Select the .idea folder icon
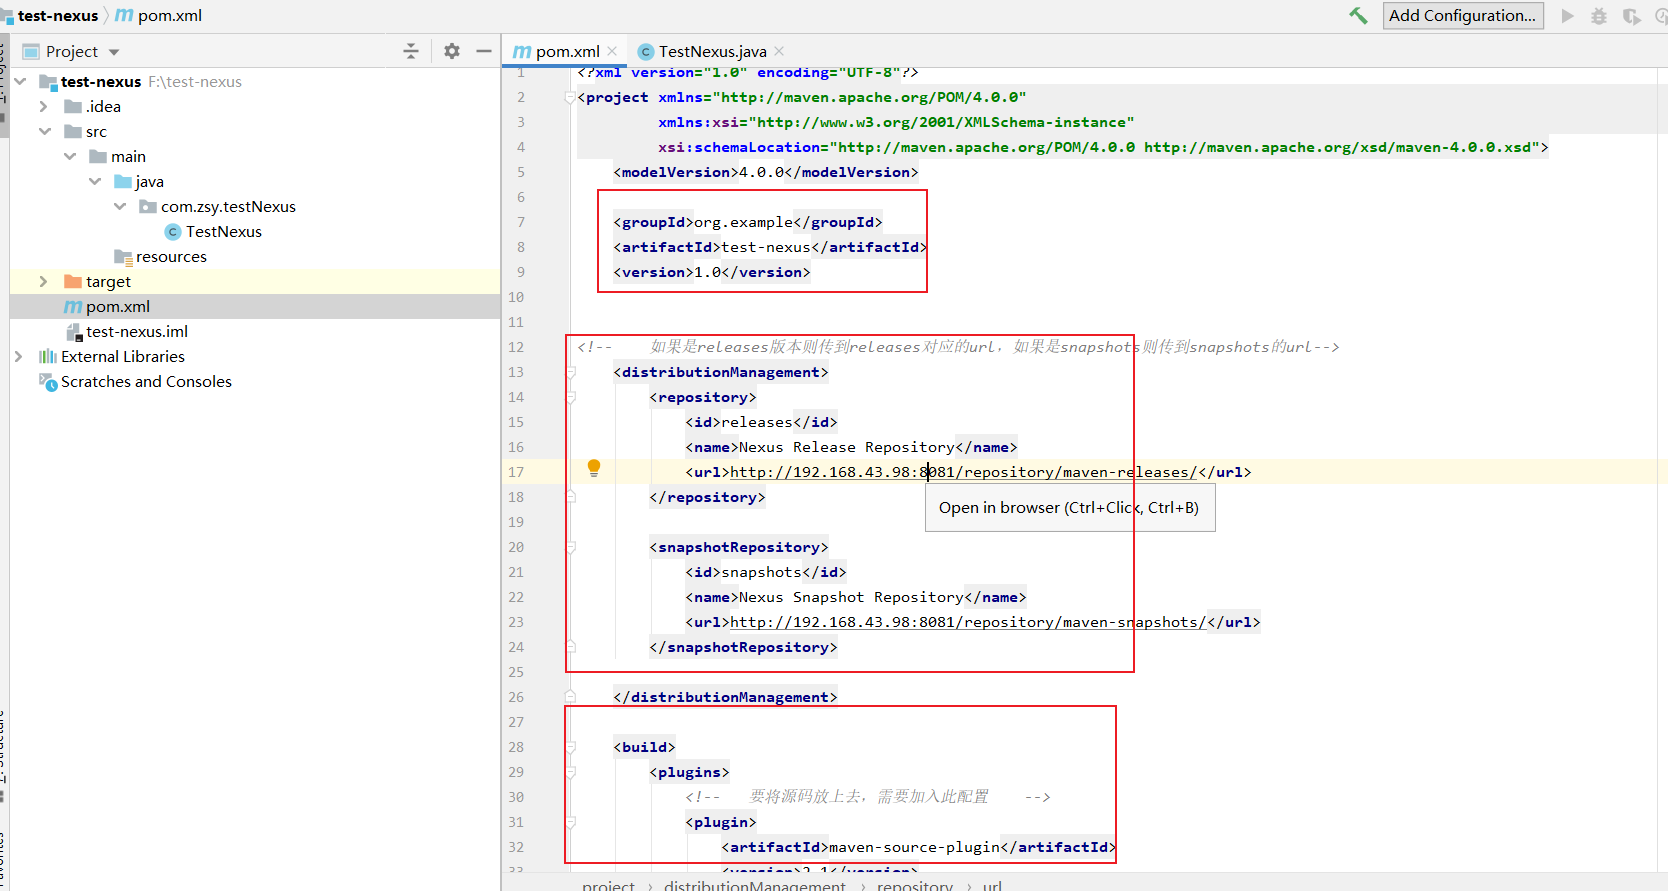This screenshot has width=1668, height=891. (x=73, y=107)
